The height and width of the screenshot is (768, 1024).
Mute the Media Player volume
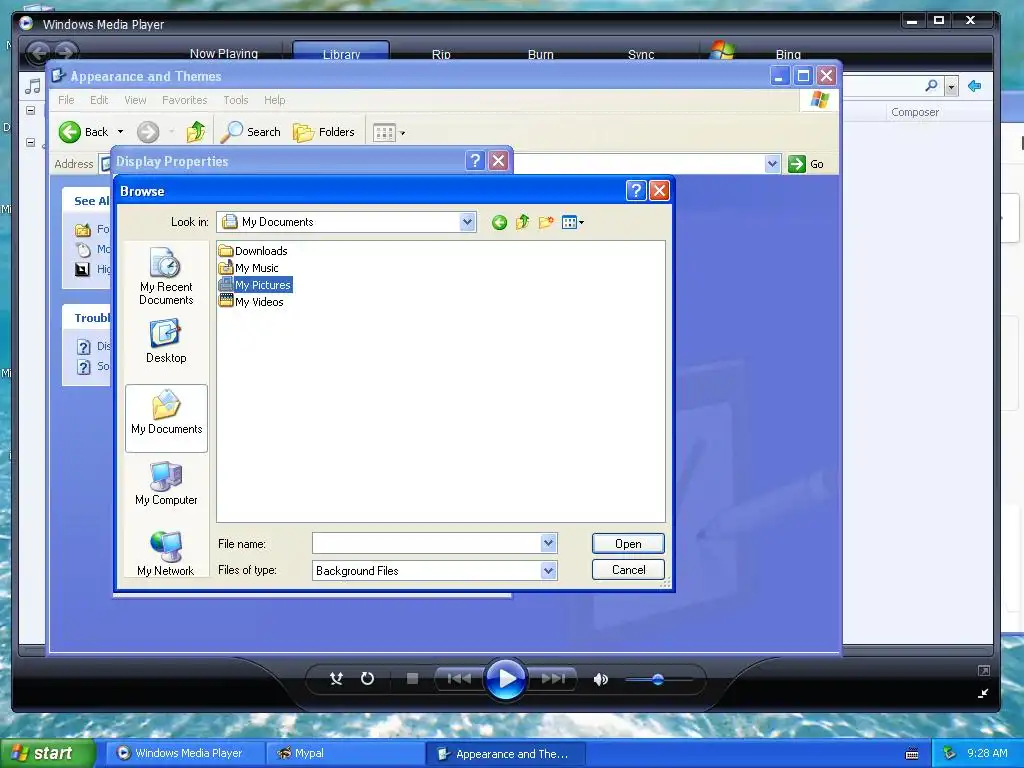click(x=600, y=679)
